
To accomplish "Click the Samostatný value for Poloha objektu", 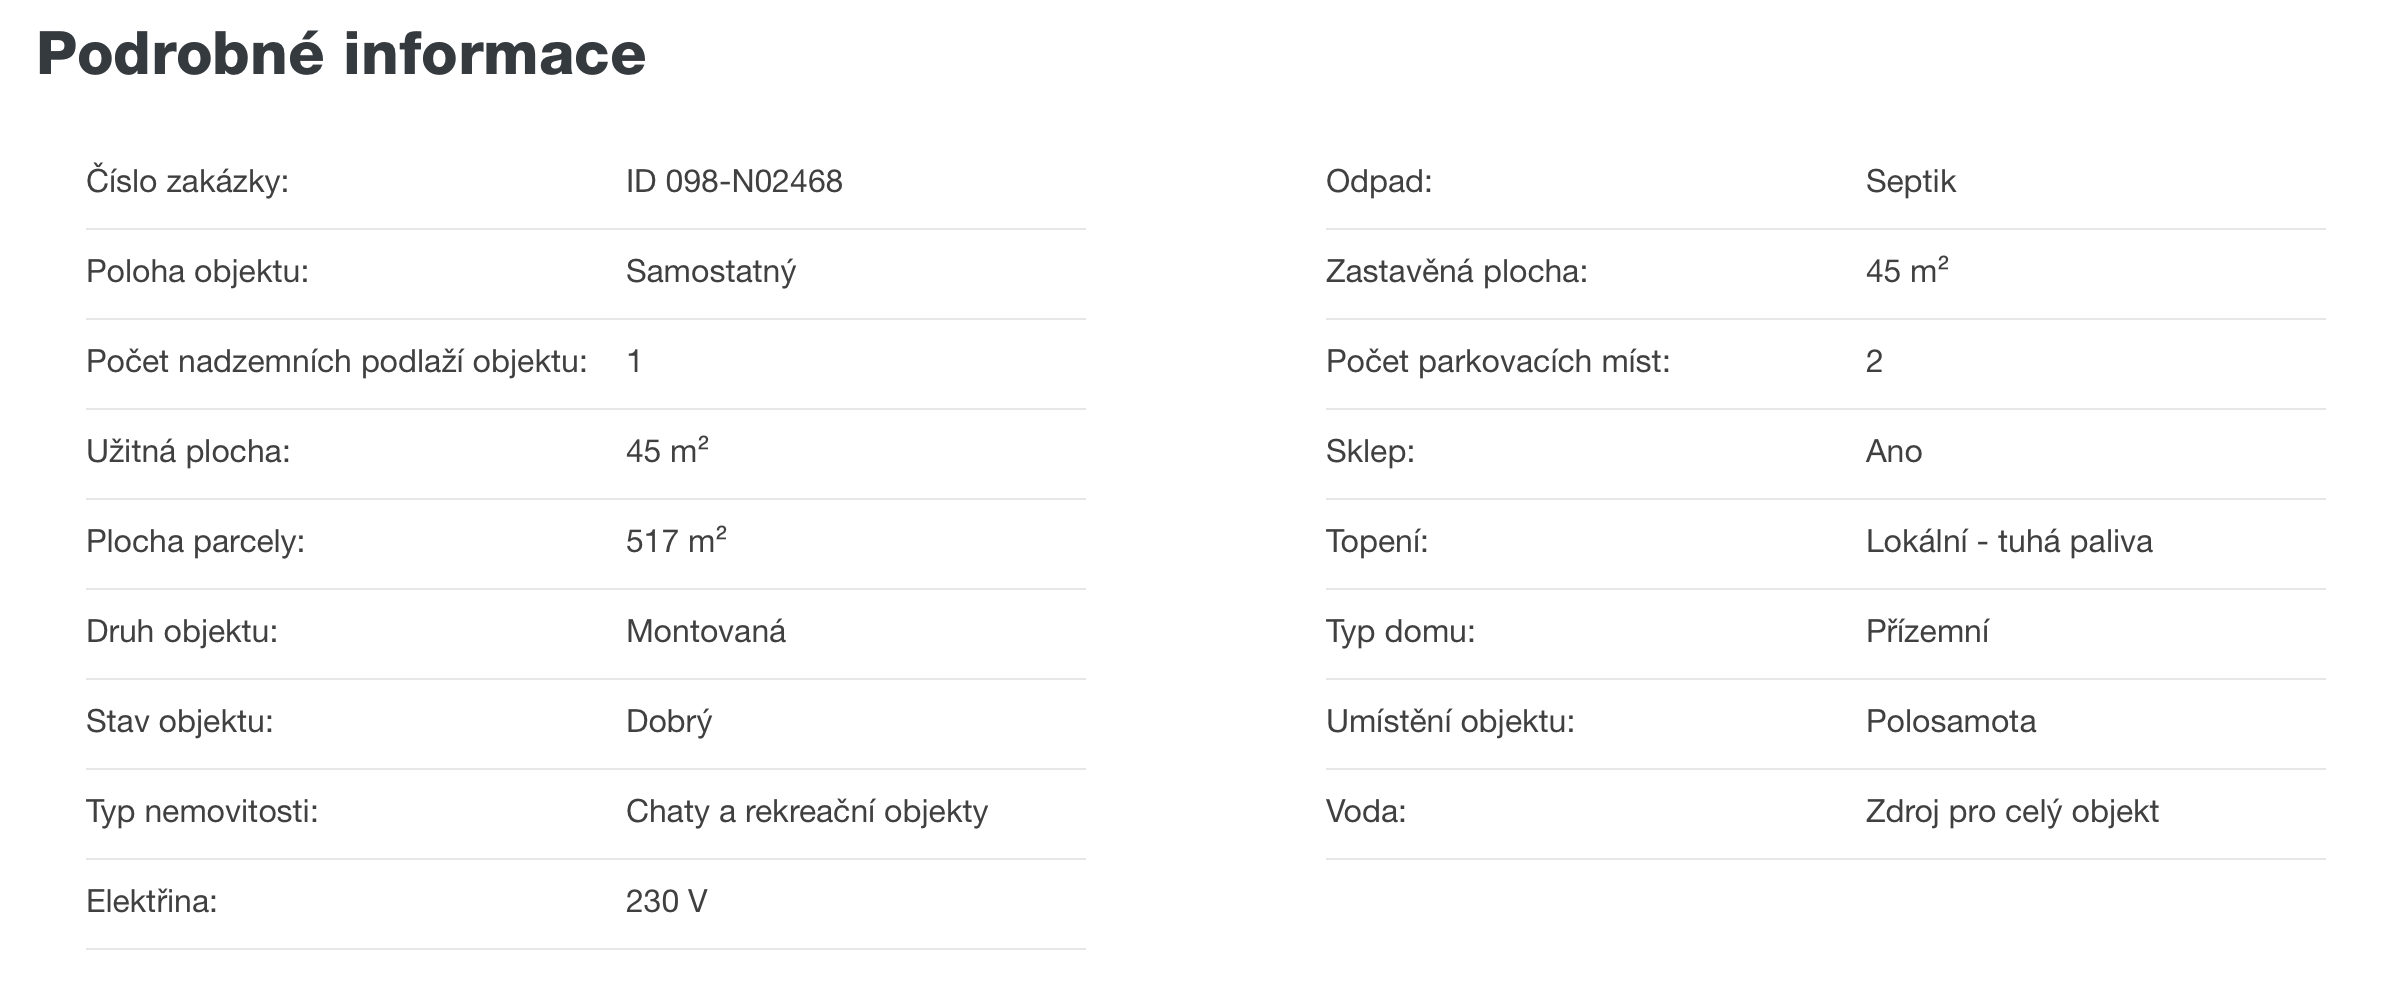I will 711,272.
